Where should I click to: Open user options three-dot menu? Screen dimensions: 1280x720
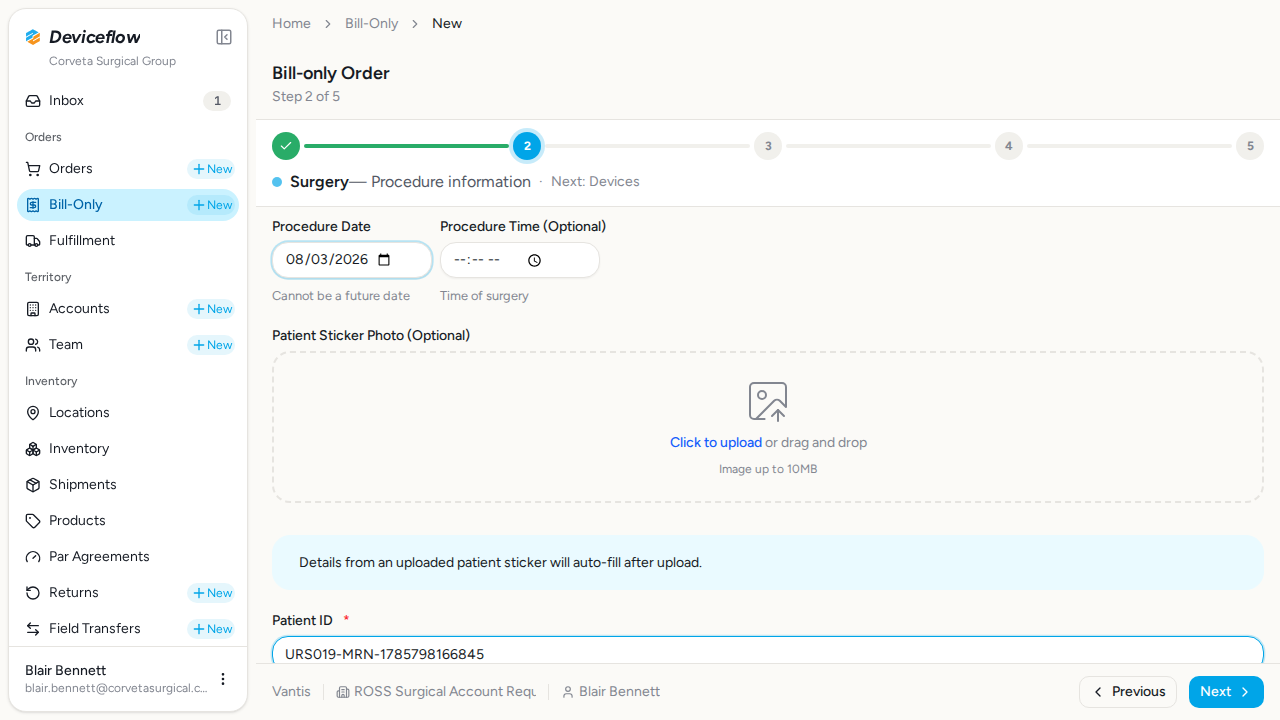(x=223, y=679)
